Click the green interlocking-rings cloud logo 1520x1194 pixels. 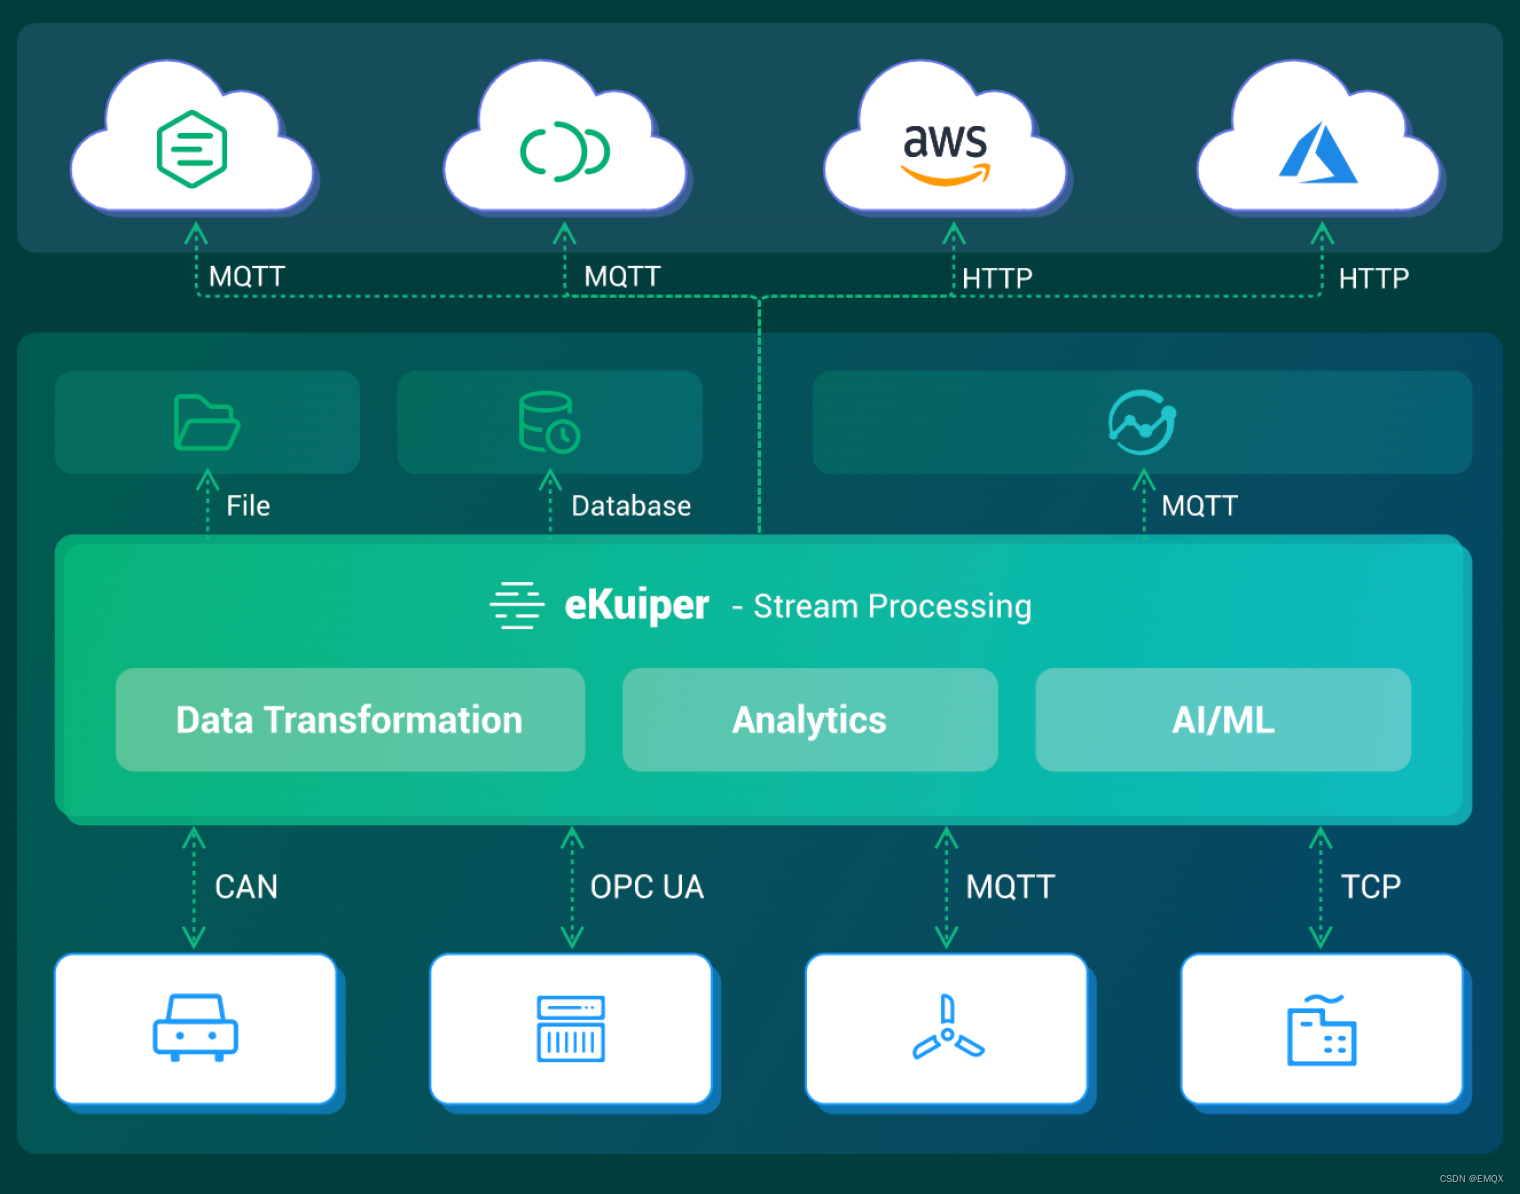tap(565, 151)
